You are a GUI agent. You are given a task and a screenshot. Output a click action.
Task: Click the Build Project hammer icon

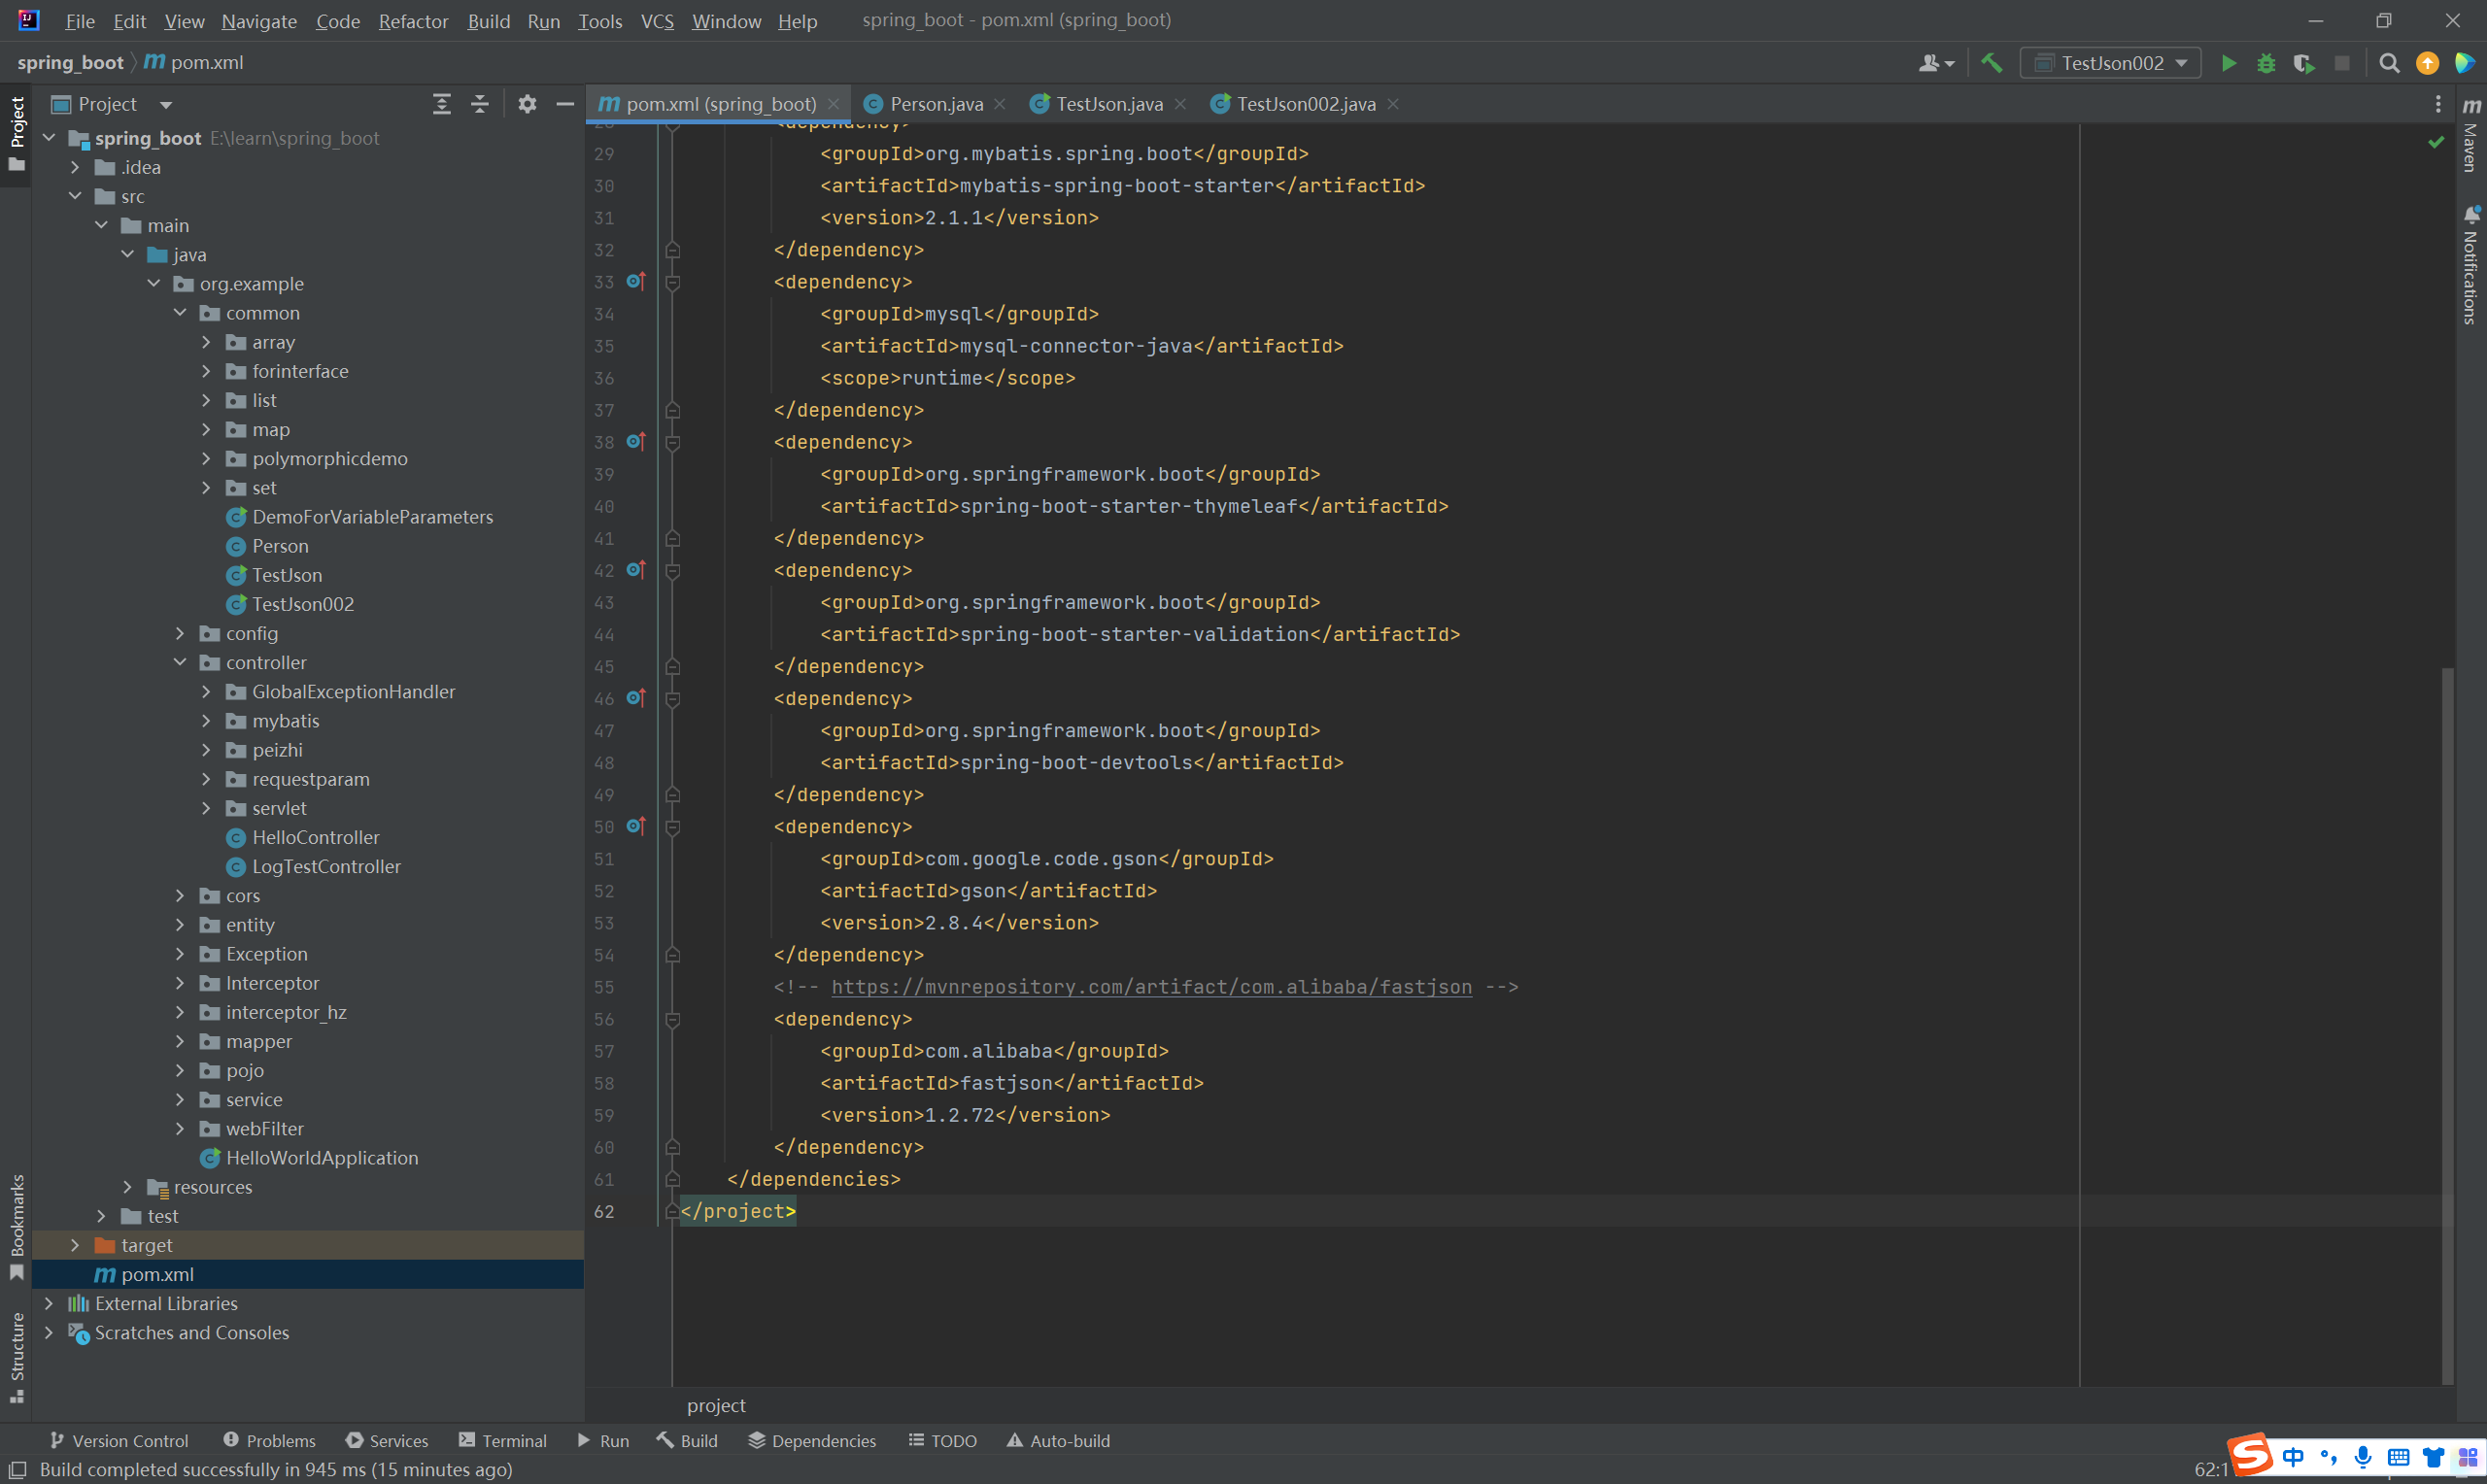1991,63
